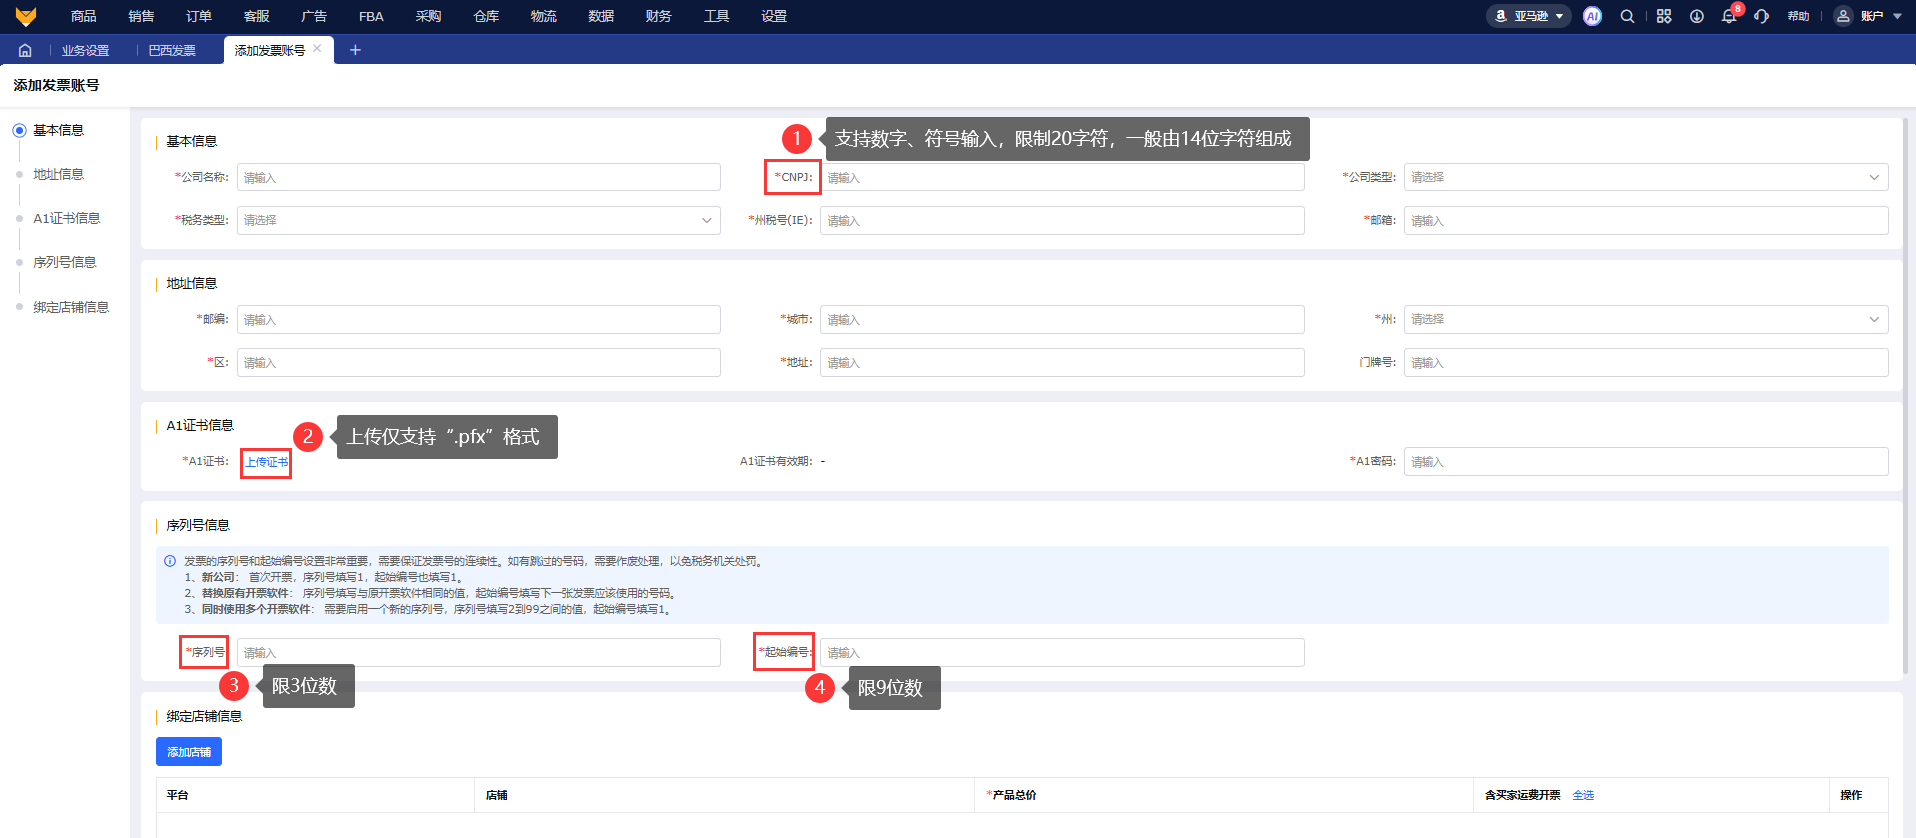Focus the A1密码 input field
The image size is (1916, 838).
click(x=1646, y=461)
